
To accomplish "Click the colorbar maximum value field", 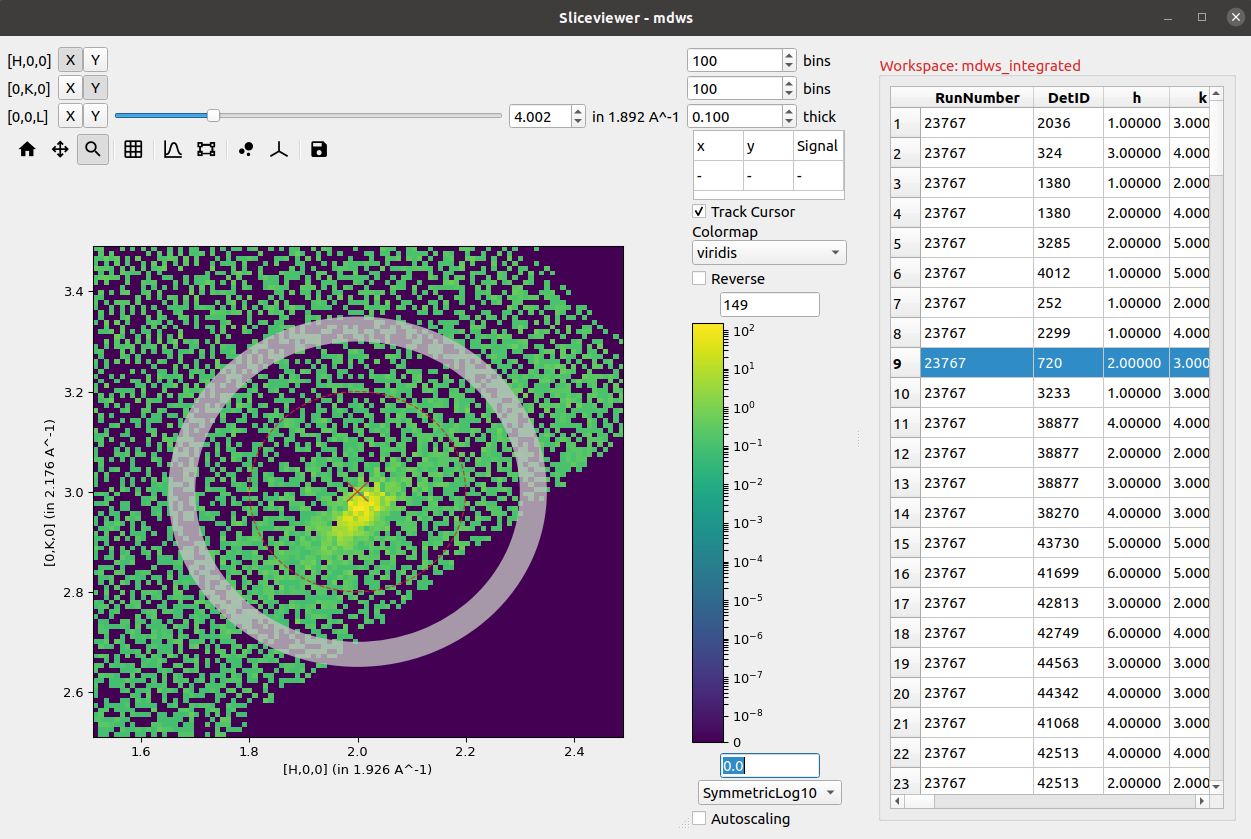I will point(769,304).
